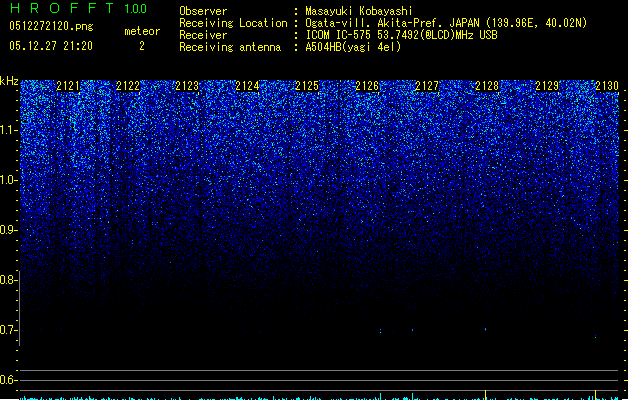Click the Ogata-vill. Akita-Pref. JAPAN location text
The width and height of the screenshot is (629, 400).
click(x=446, y=23)
